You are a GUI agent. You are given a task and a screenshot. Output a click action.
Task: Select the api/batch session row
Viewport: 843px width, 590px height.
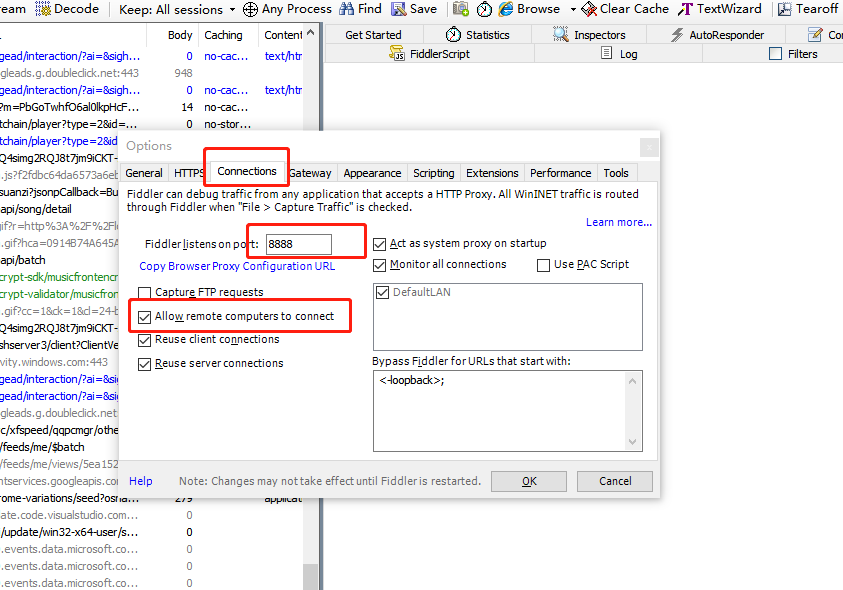59,260
